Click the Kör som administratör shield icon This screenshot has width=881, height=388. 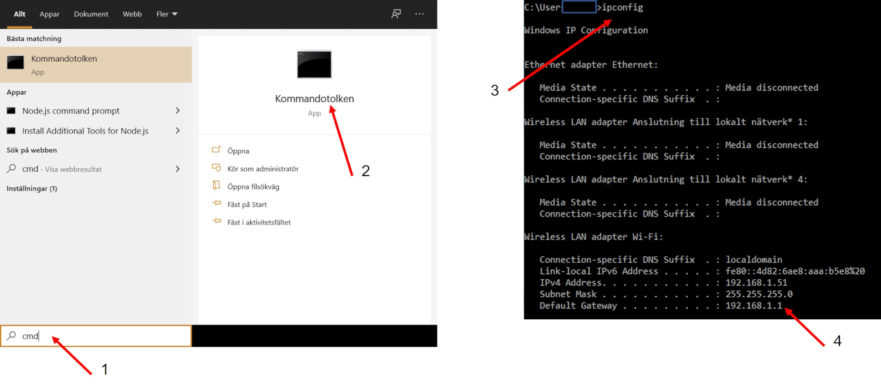click(216, 168)
